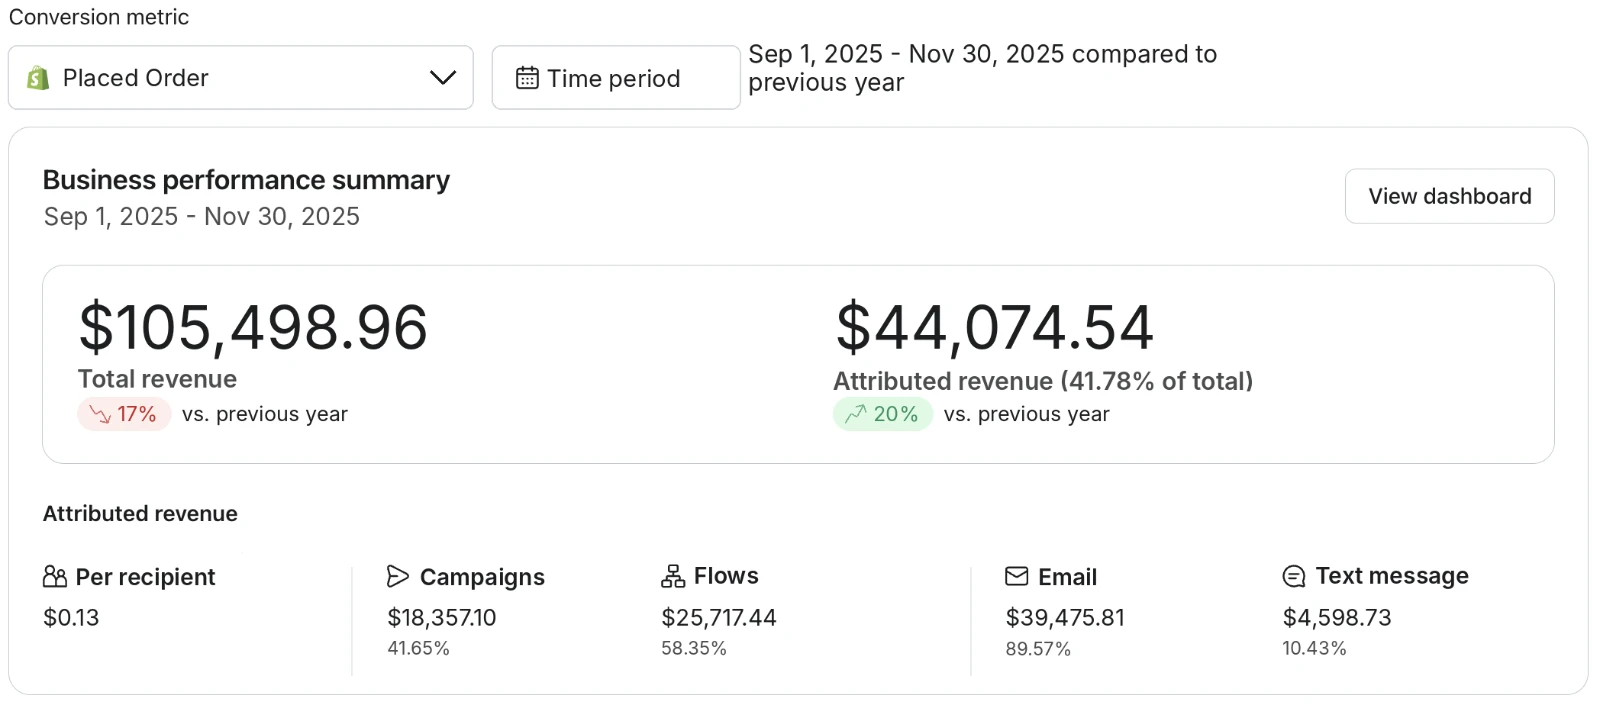Image resolution: width=1600 pixels, height=705 pixels.
Task: Click the Per recipient people icon
Action: (55, 577)
